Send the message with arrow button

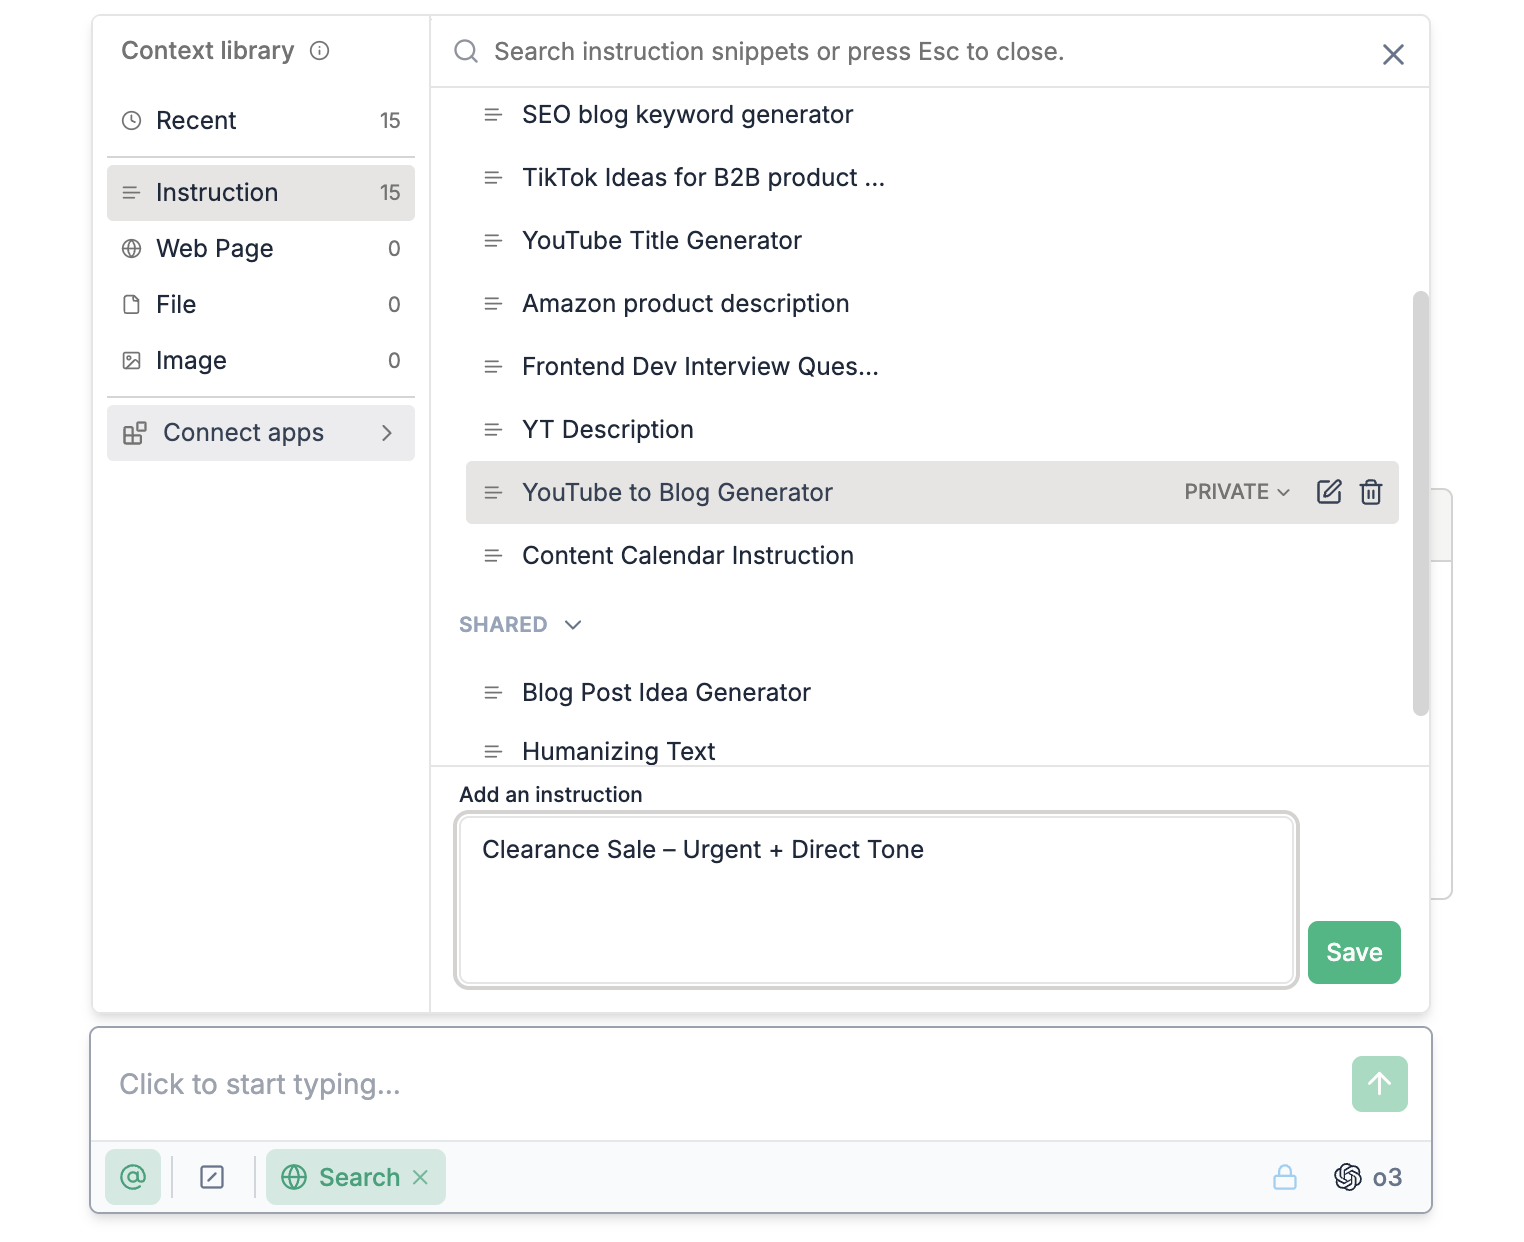tap(1380, 1084)
